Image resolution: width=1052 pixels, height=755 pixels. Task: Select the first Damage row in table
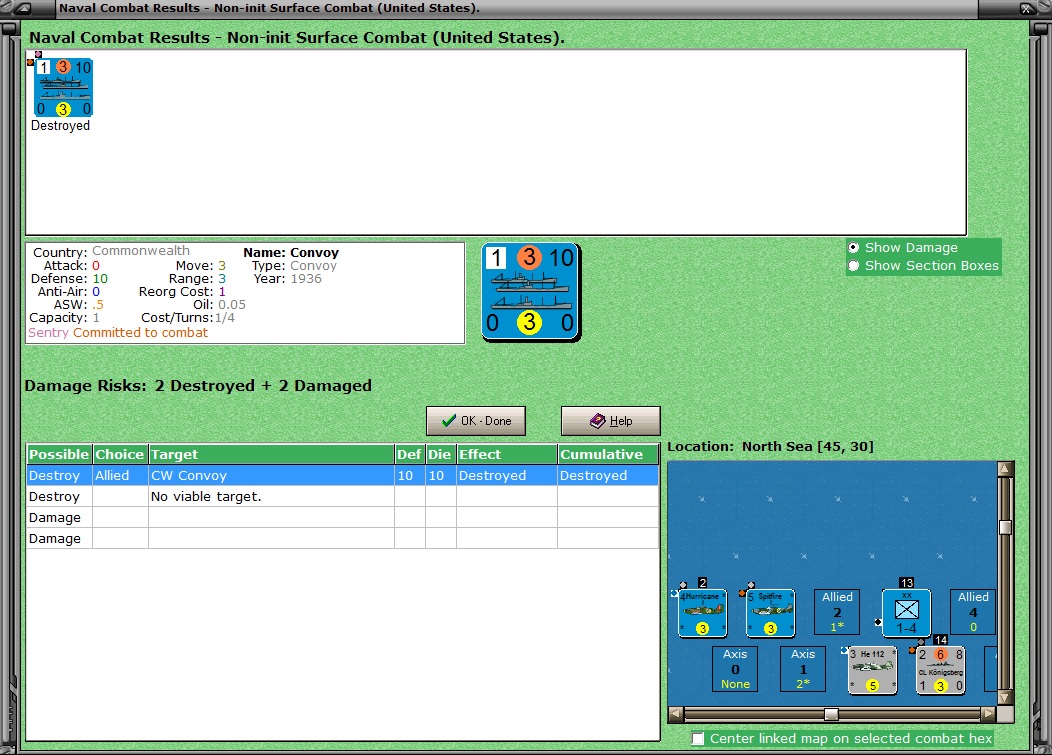342,517
